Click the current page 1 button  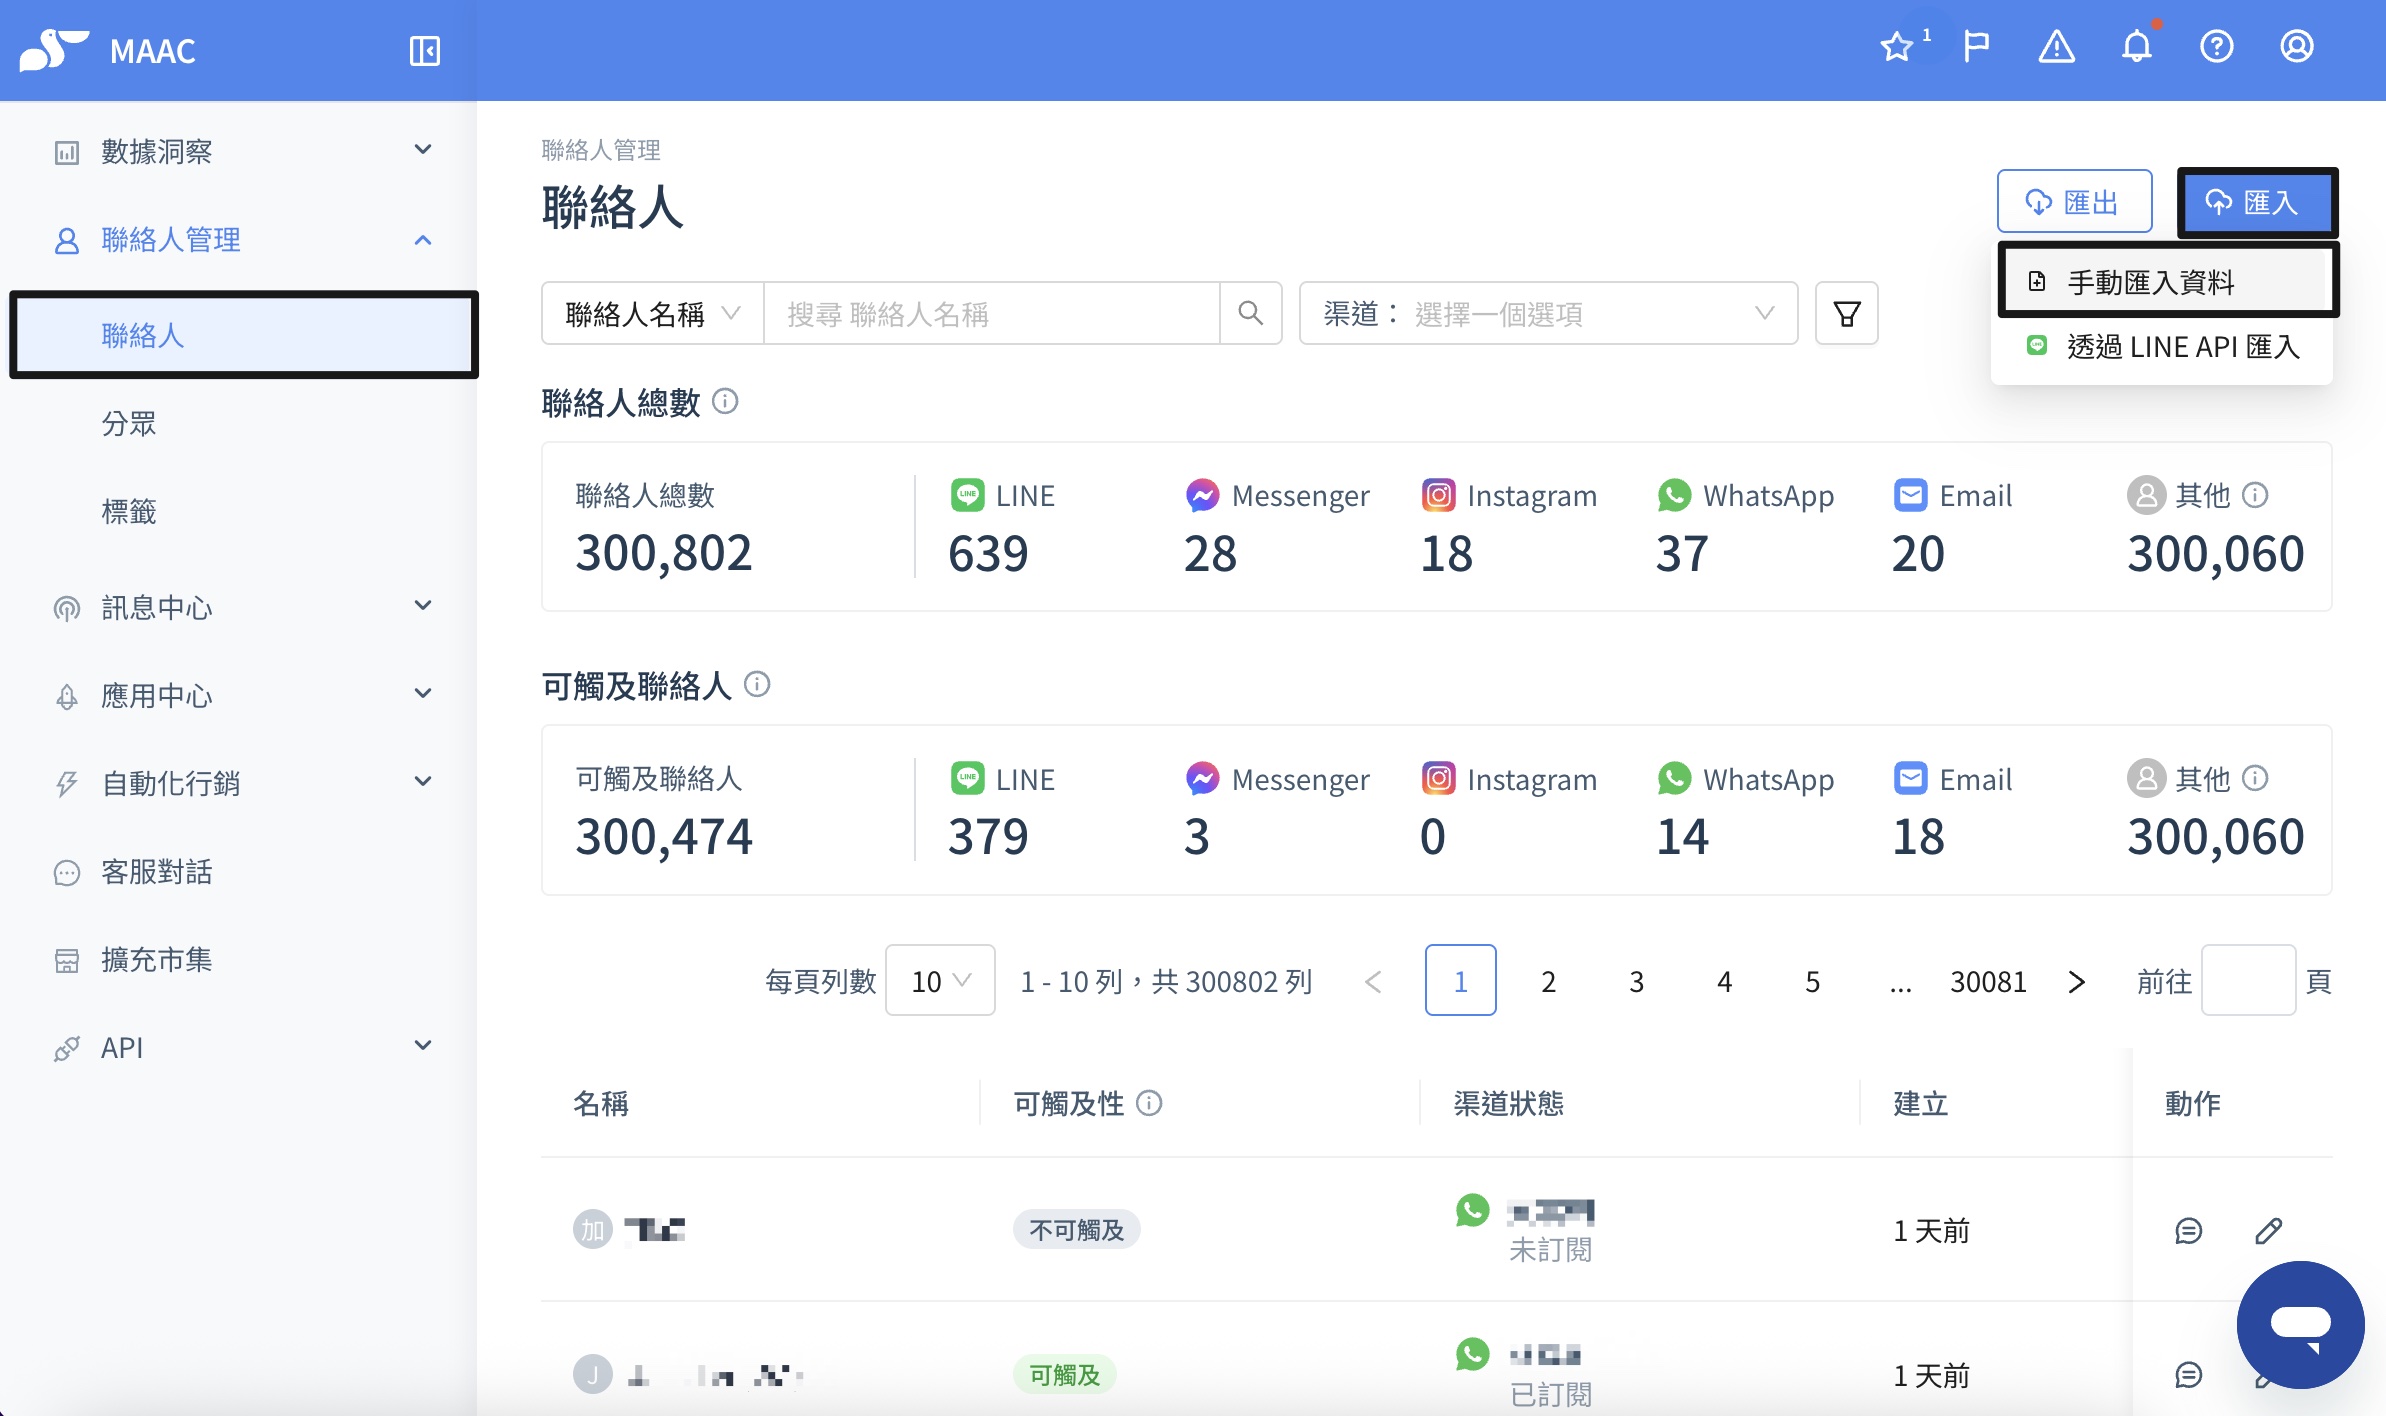pos(1461,980)
